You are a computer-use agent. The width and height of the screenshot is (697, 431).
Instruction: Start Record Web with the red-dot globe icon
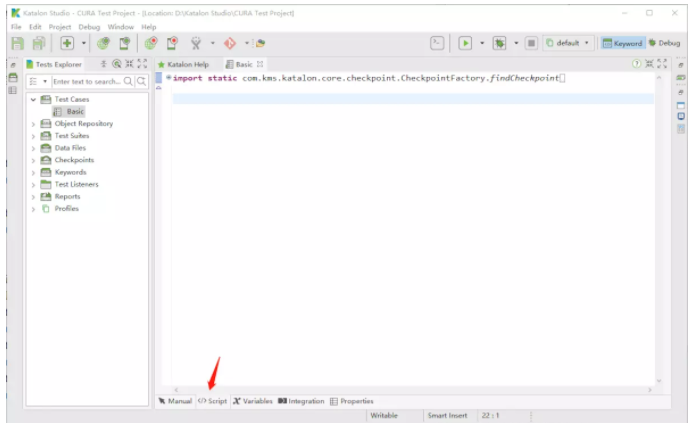151,43
